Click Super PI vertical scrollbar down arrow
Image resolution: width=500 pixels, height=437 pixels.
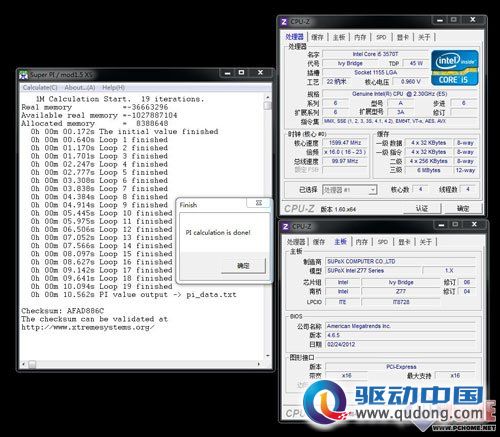tap(267, 356)
